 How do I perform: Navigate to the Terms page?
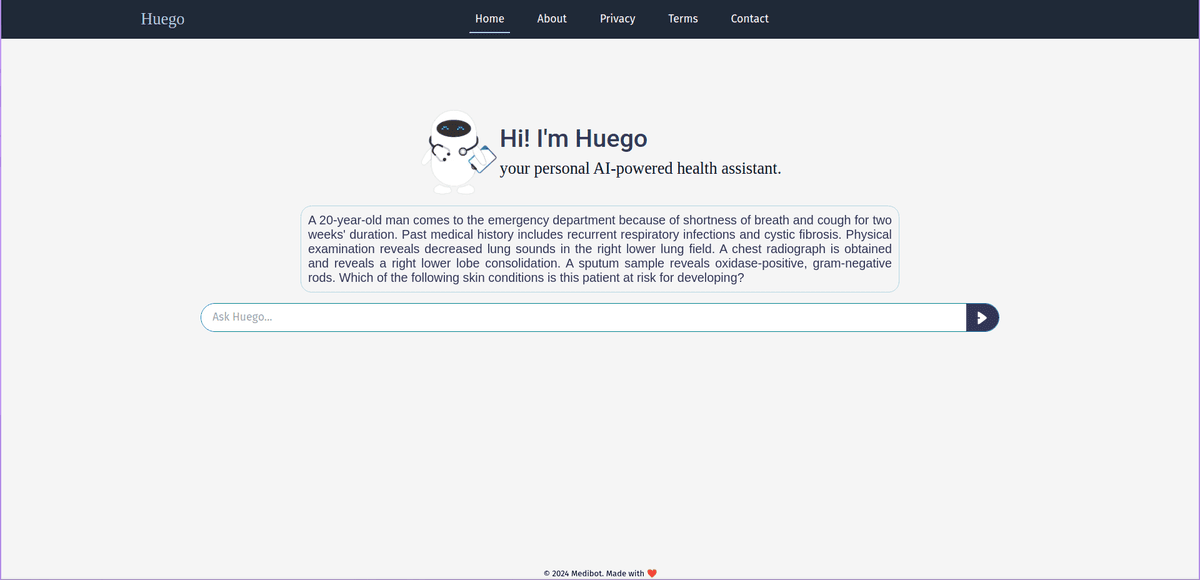683,19
